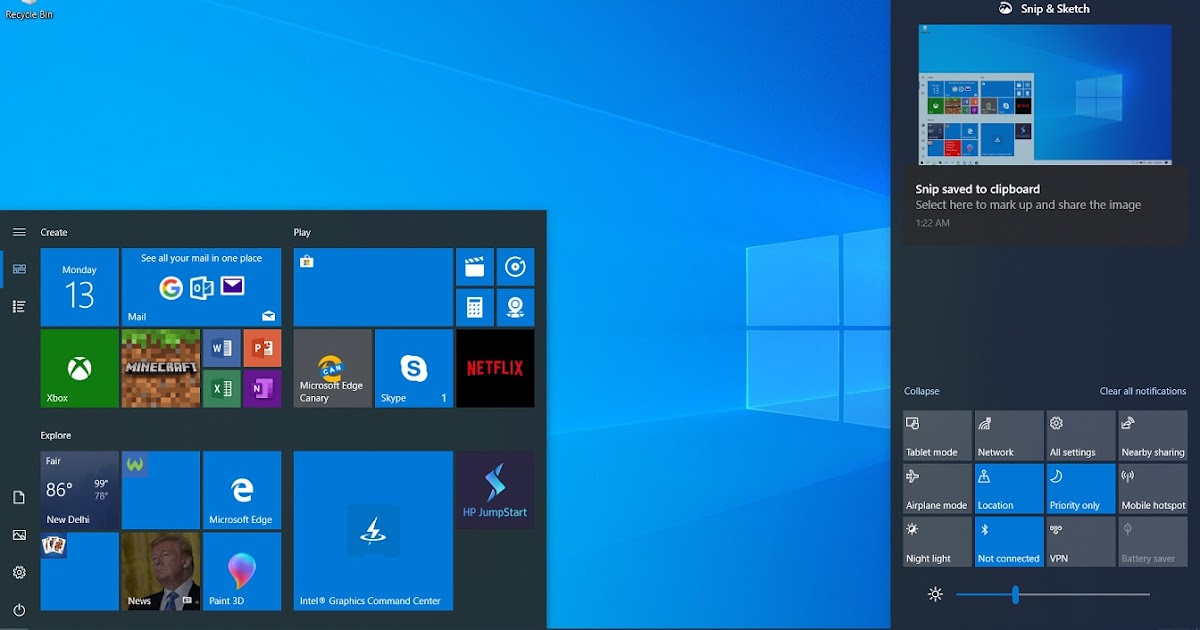This screenshot has height=630, width=1200.
Task: Click the Play group header
Action: click(302, 232)
